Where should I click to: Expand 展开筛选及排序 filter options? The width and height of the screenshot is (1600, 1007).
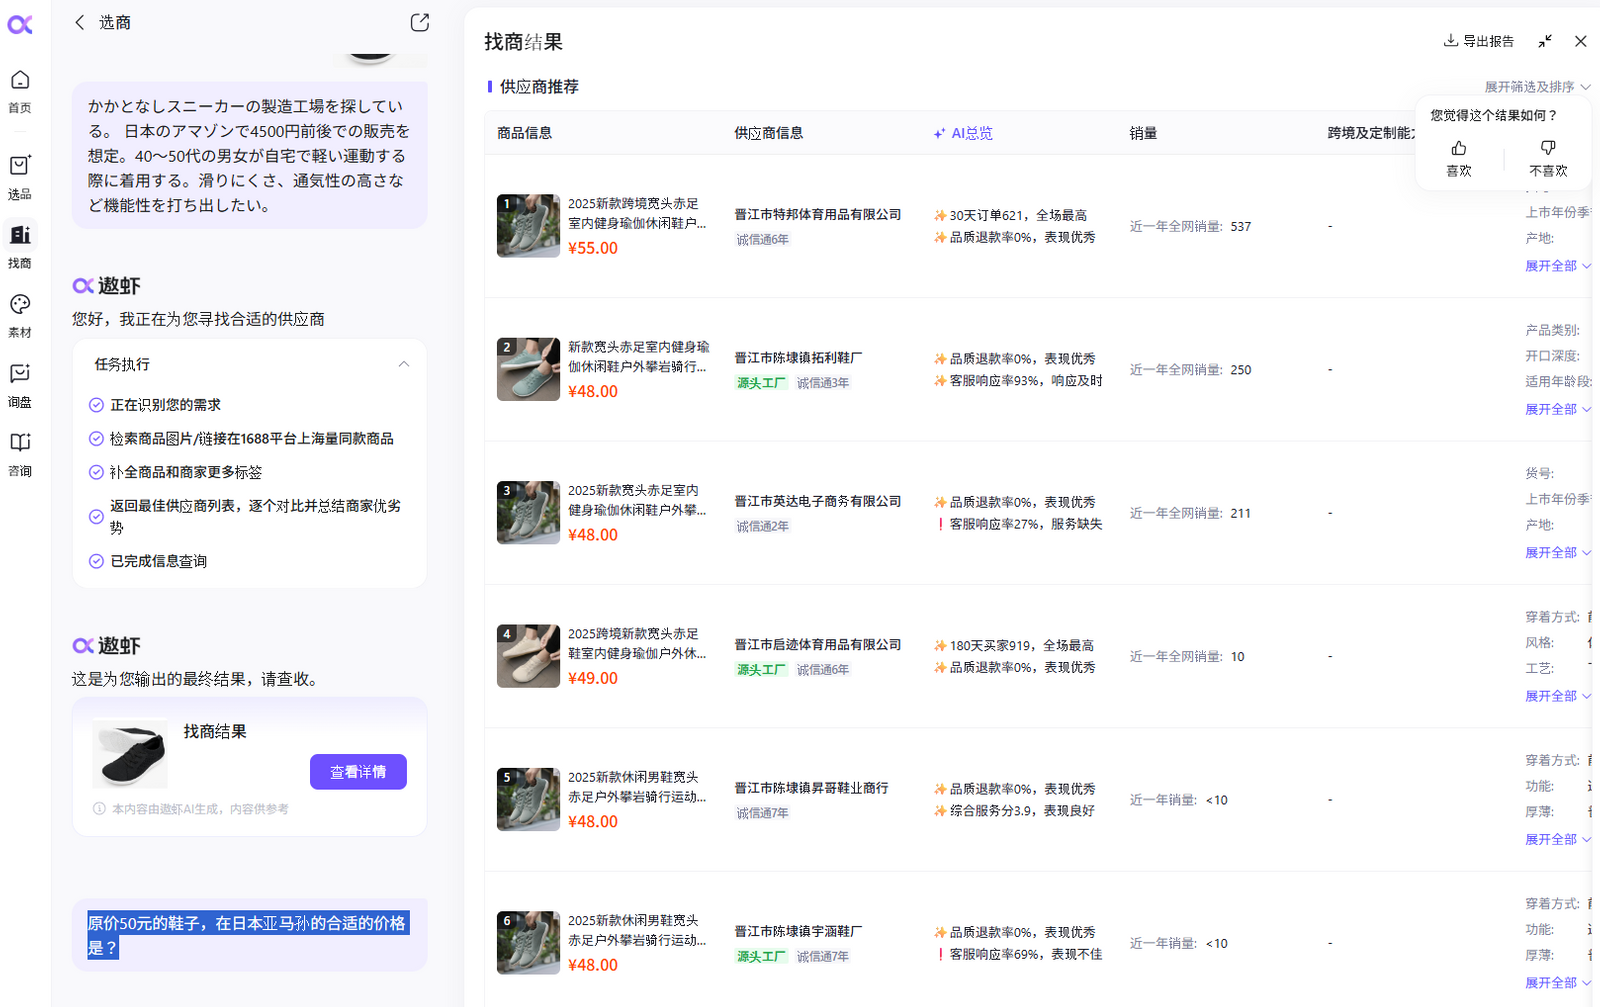[1536, 87]
